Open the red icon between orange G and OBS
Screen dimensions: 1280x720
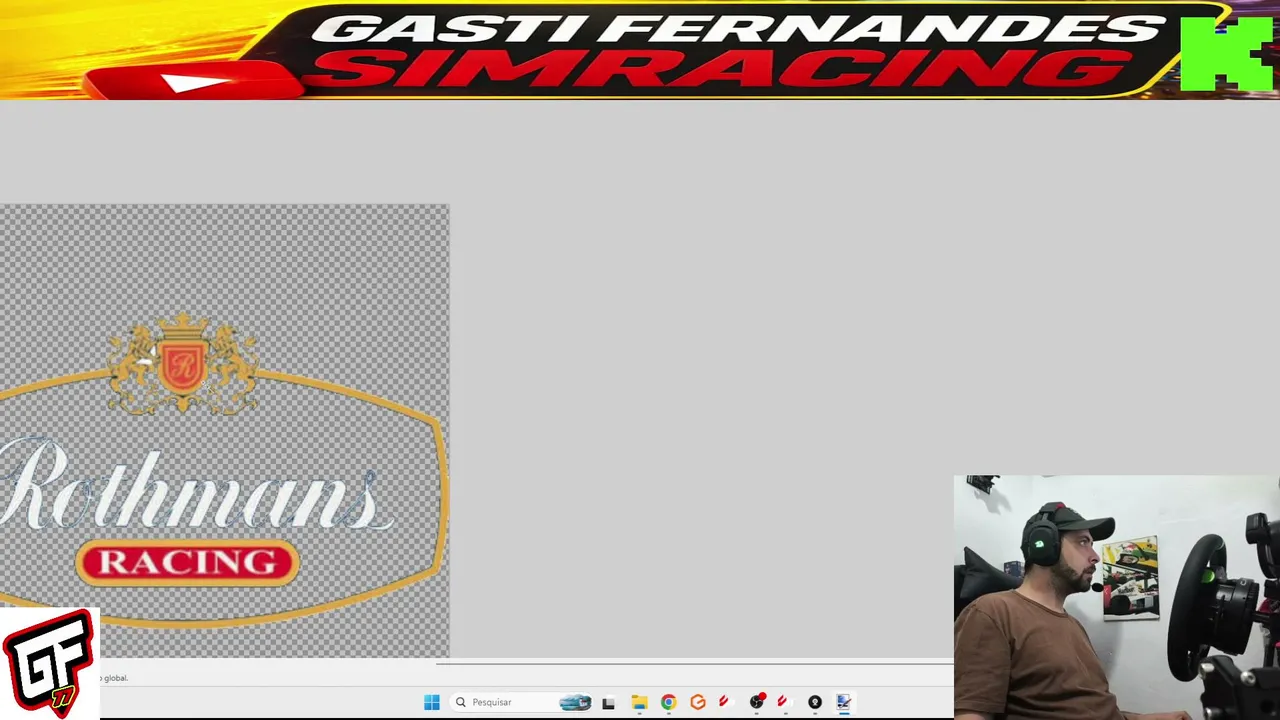(724, 702)
